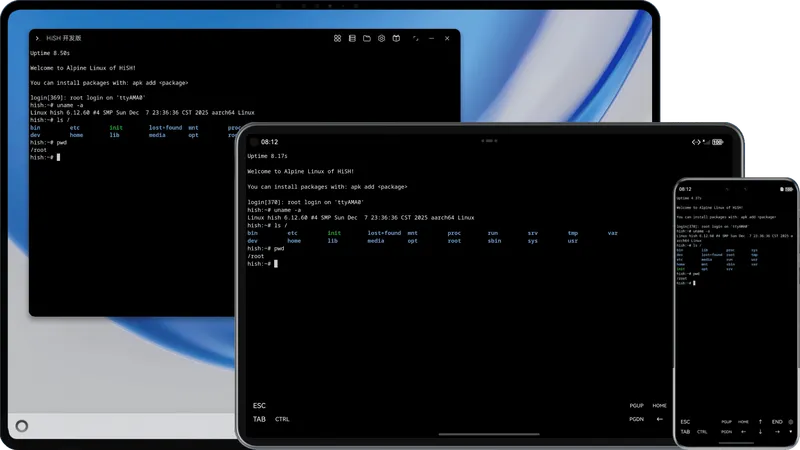
Task: Tap the left arrow key on the phone
Action: pos(743,432)
